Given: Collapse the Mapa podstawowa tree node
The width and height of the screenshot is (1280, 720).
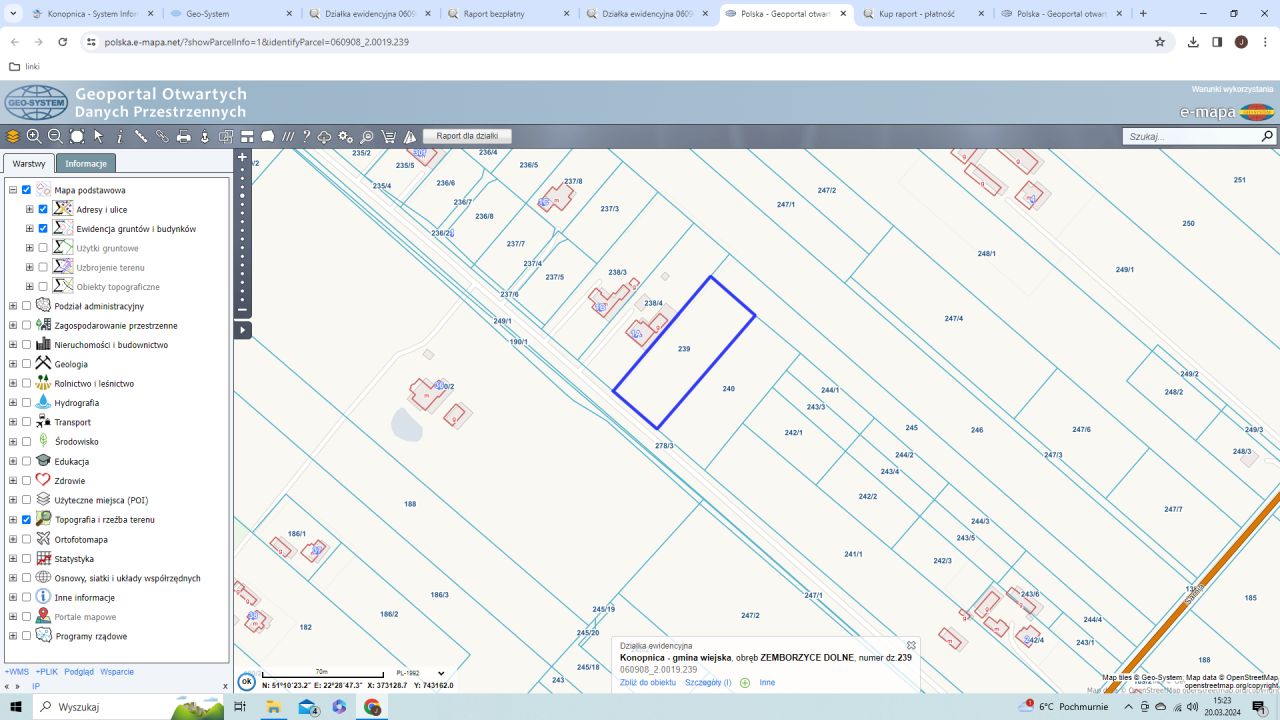Looking at the screenshot, I should point(13,190).
